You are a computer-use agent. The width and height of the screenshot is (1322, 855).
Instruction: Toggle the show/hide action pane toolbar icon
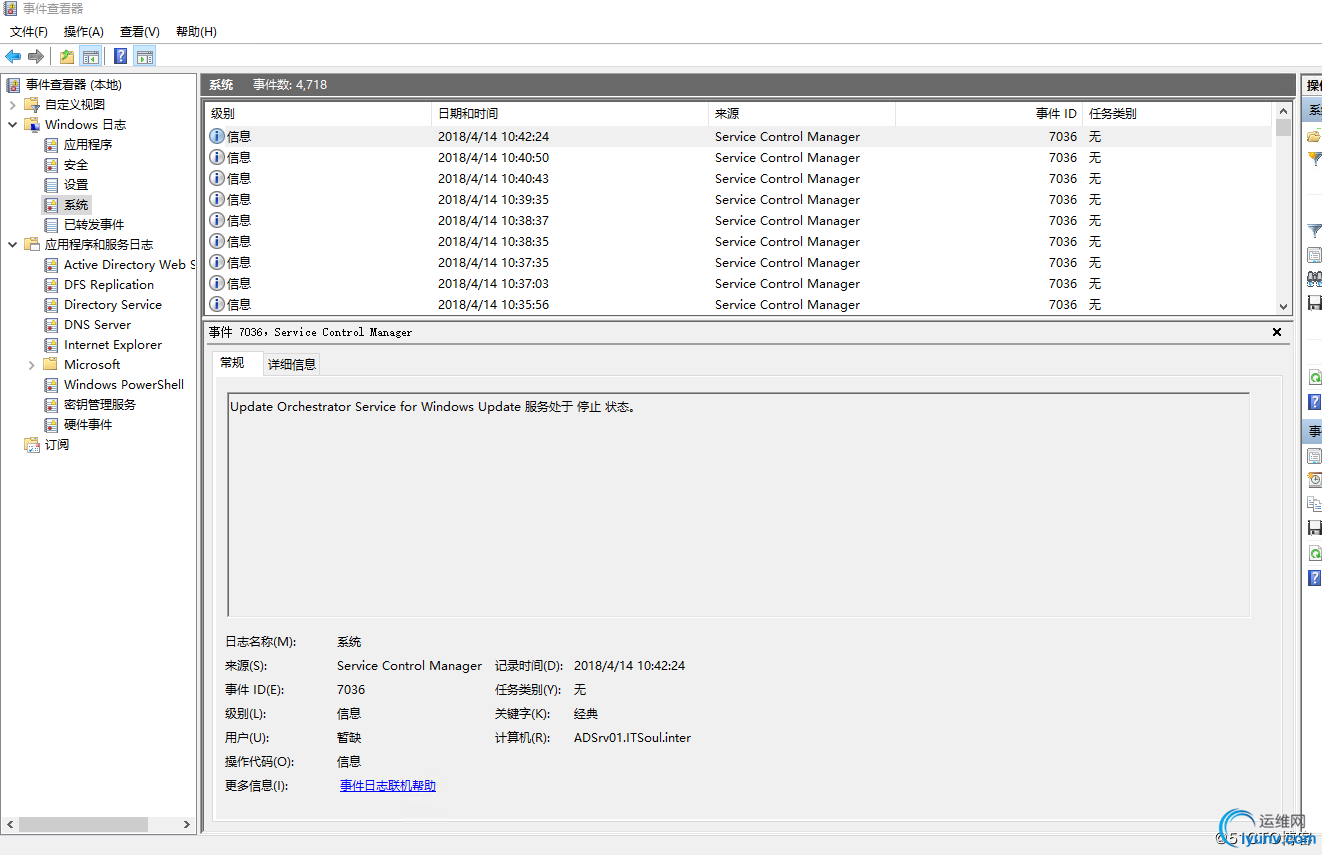click(145, 56)
